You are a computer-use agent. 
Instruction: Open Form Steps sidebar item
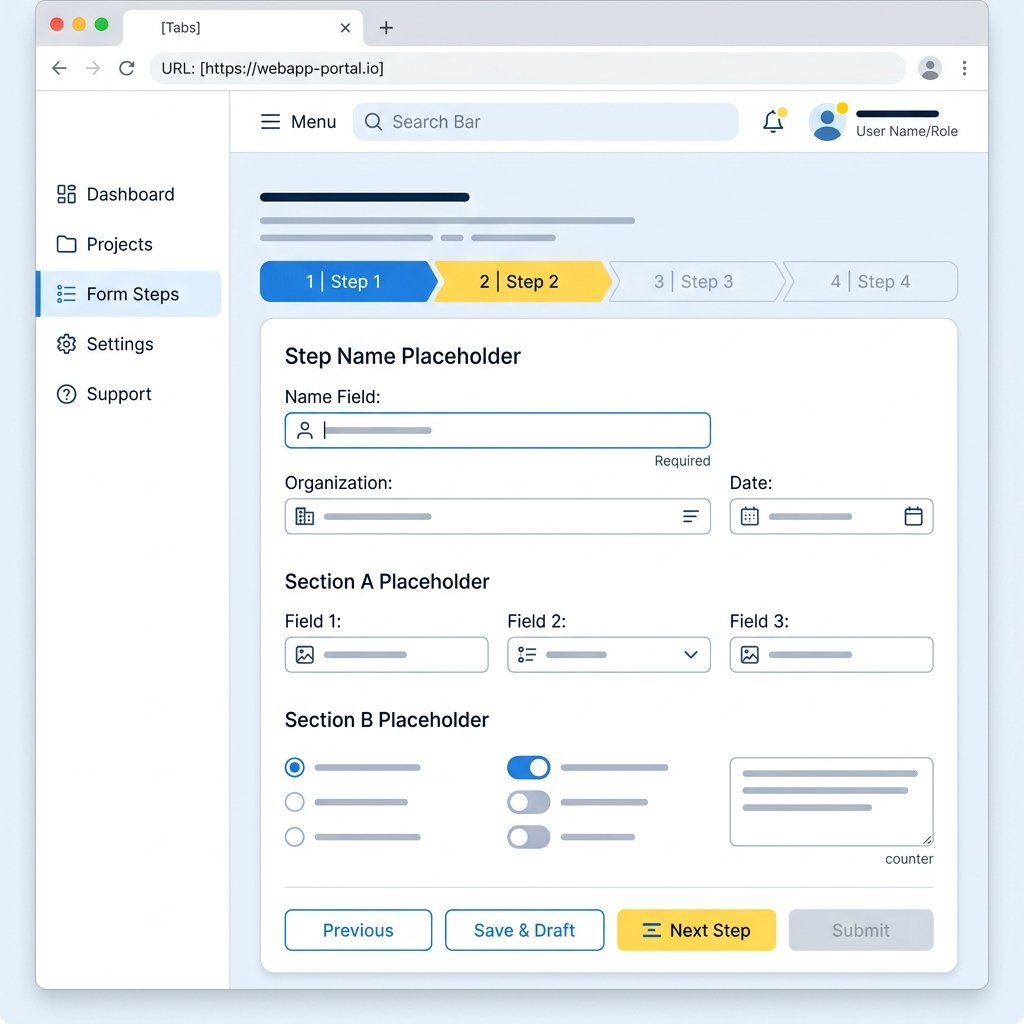coord(129,294)
